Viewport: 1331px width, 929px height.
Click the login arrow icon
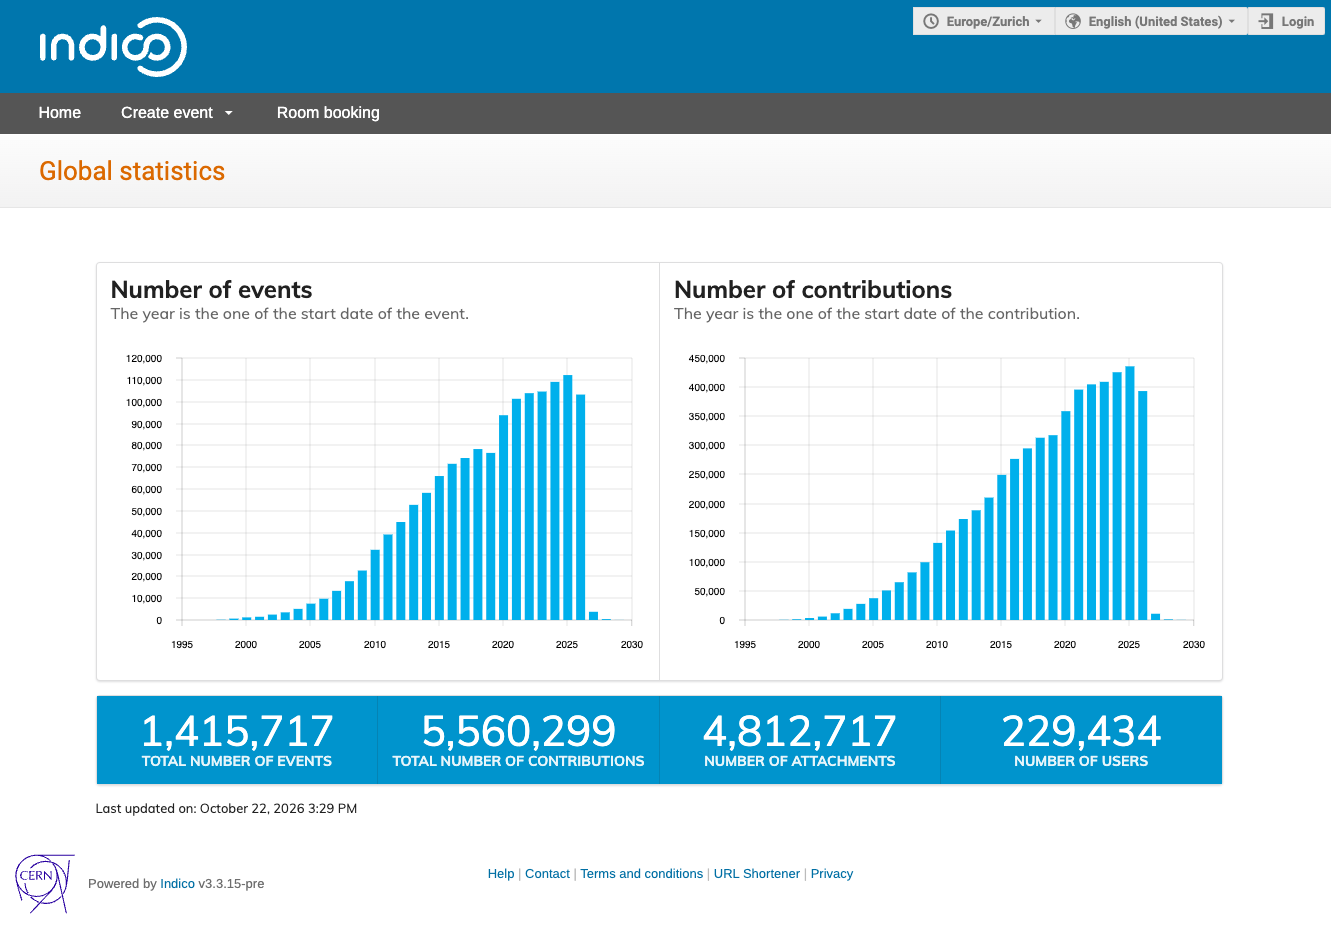coord(1266,21)
